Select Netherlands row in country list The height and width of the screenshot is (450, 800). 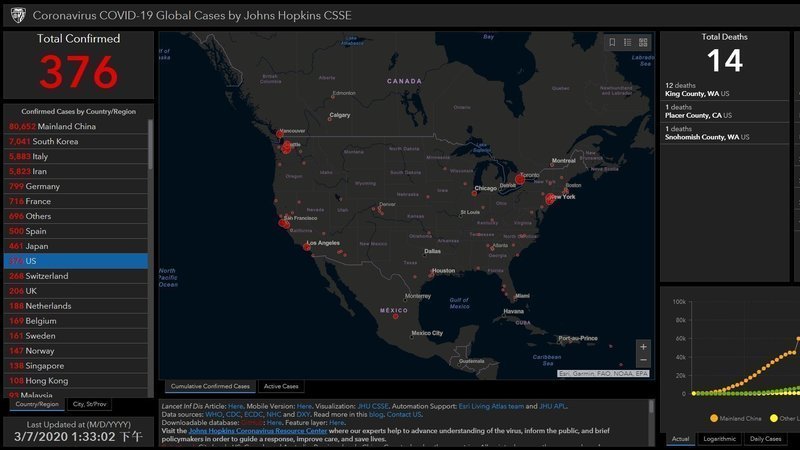coord(76,306)
